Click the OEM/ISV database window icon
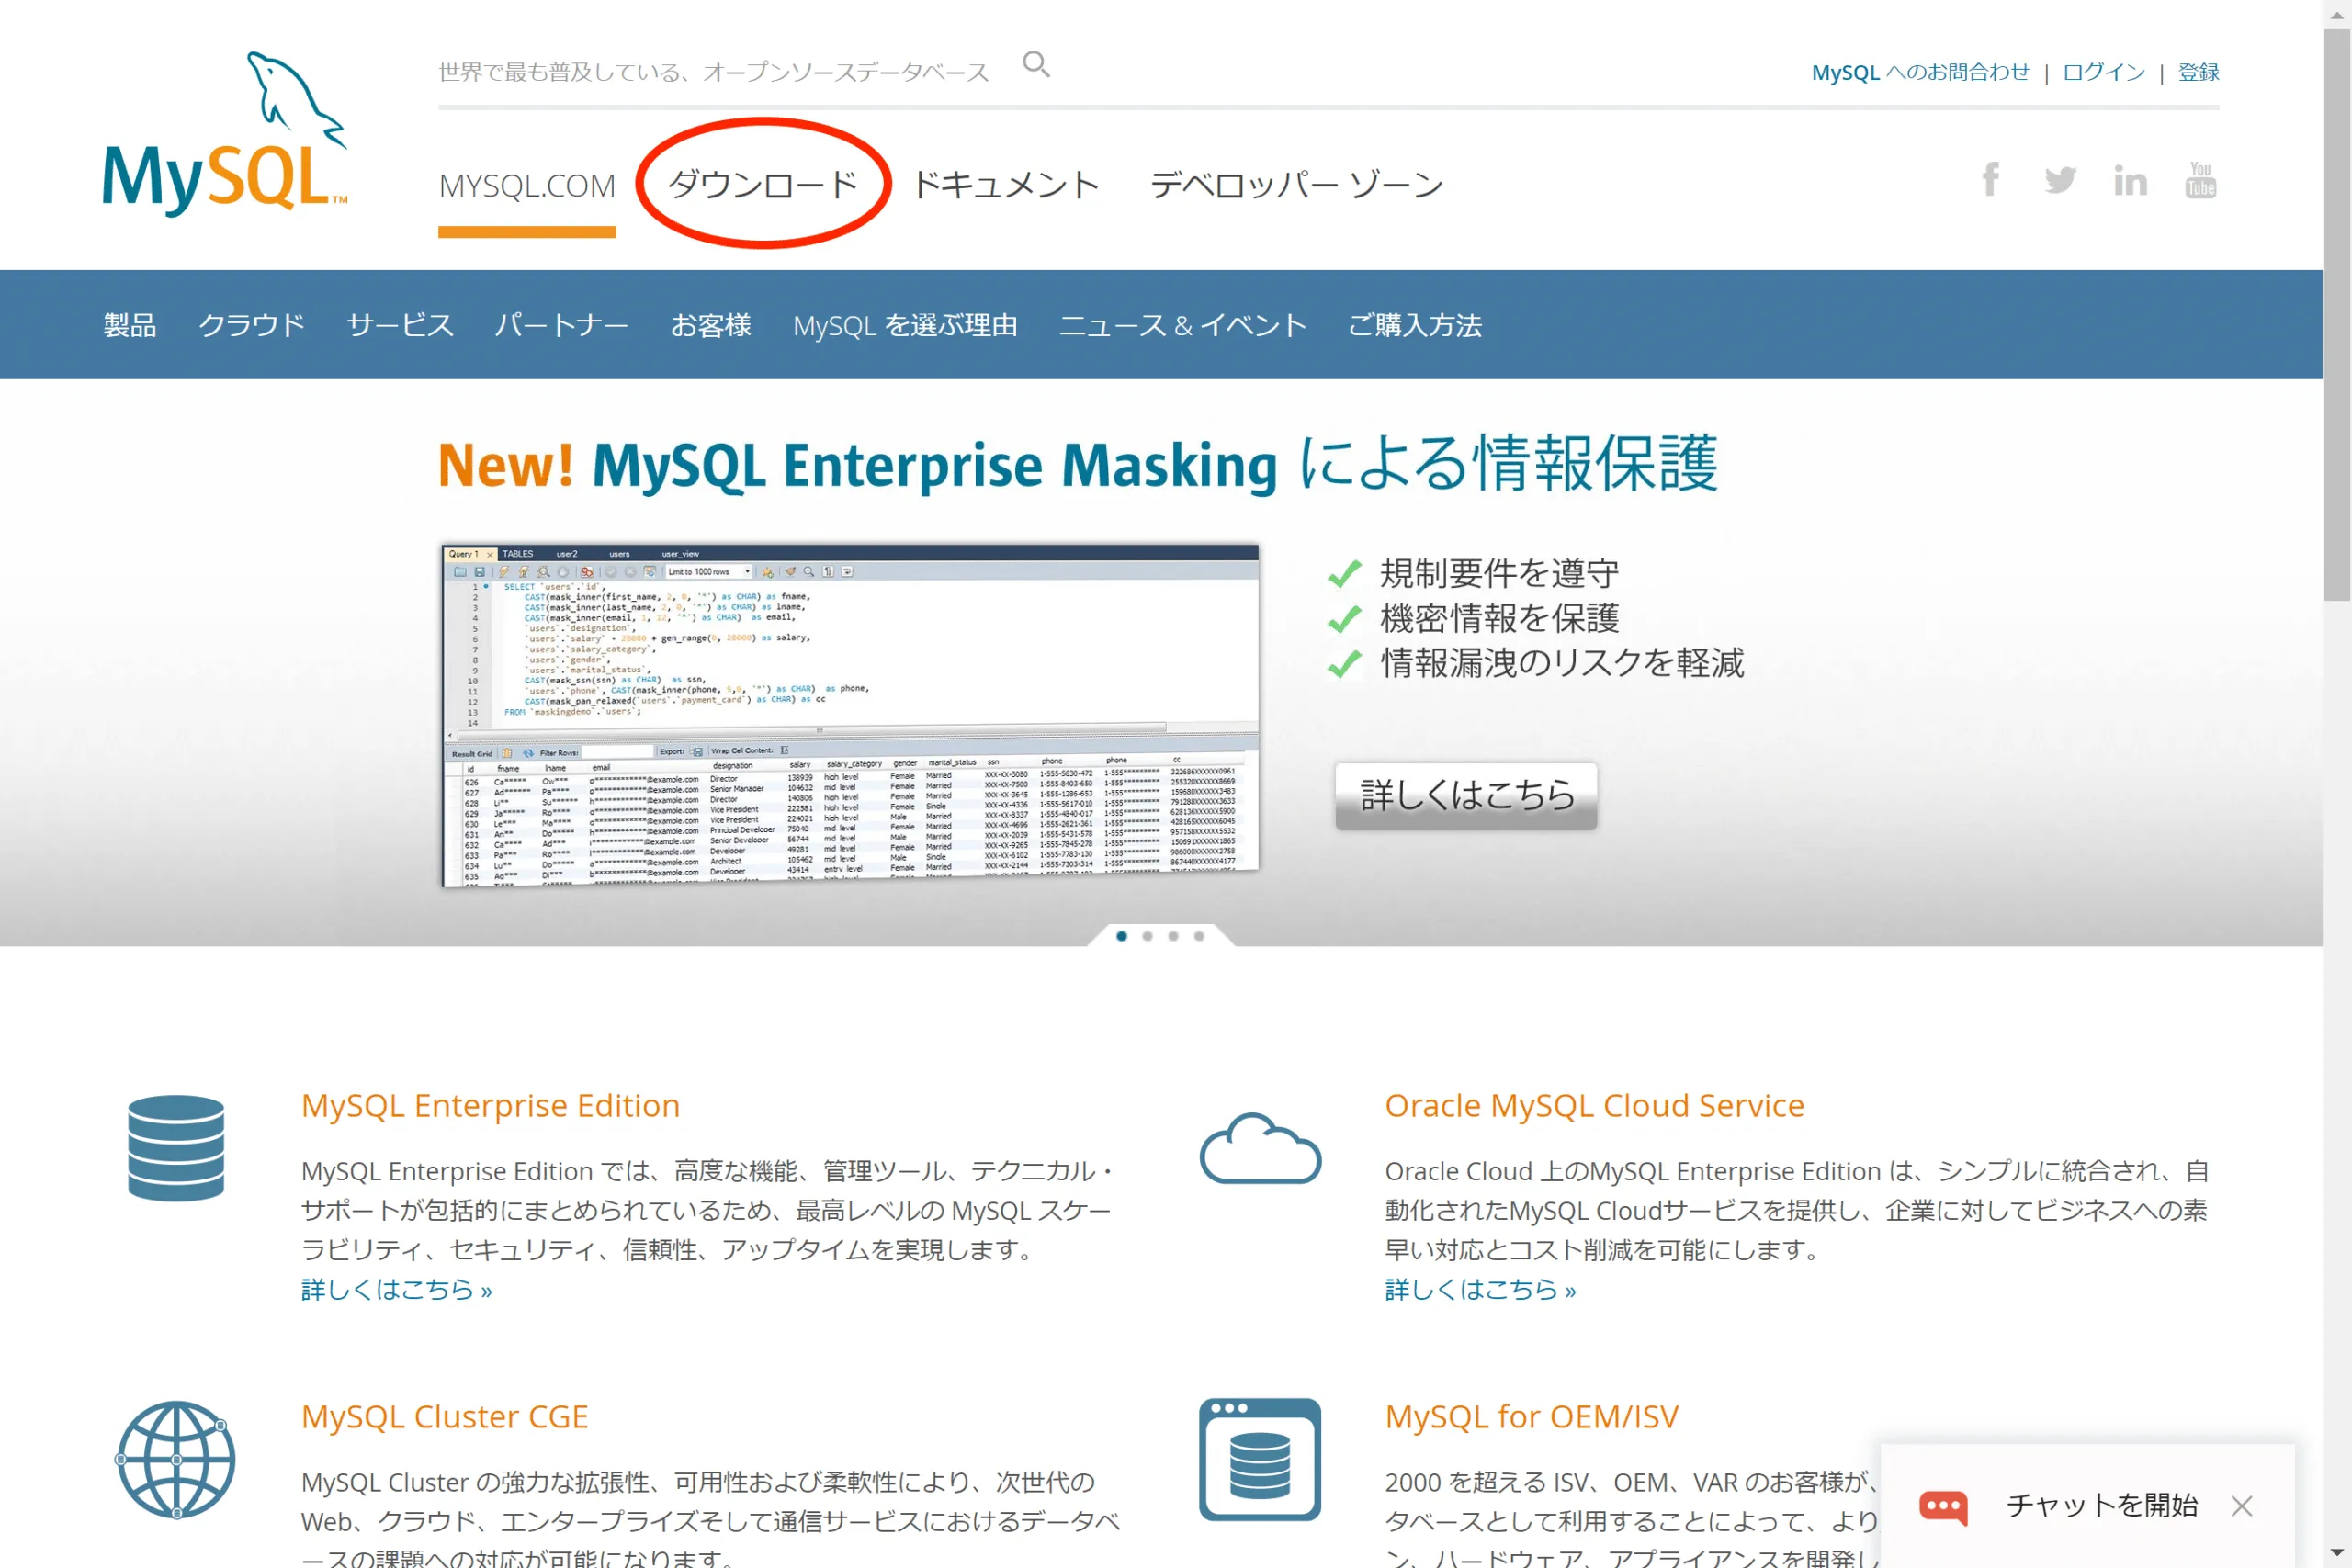Screen dimensions: 2352x1568 (x=1260, y=1459)
